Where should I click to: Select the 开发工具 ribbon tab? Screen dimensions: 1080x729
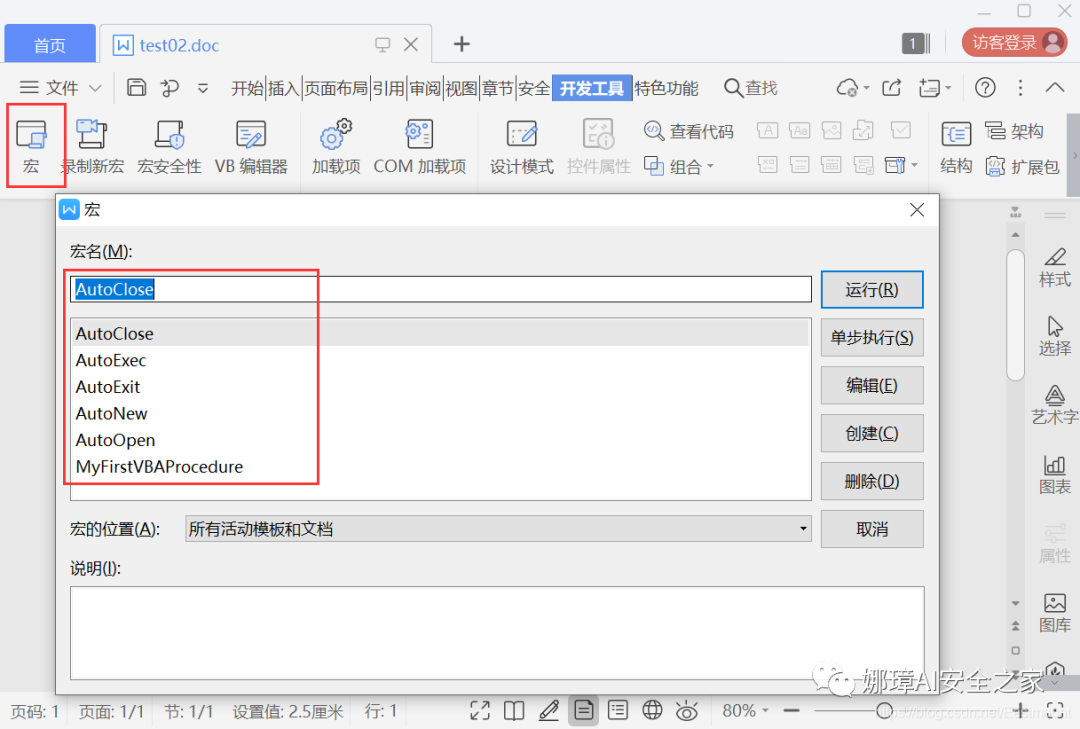pyautogui.click(x=592, y=88)
